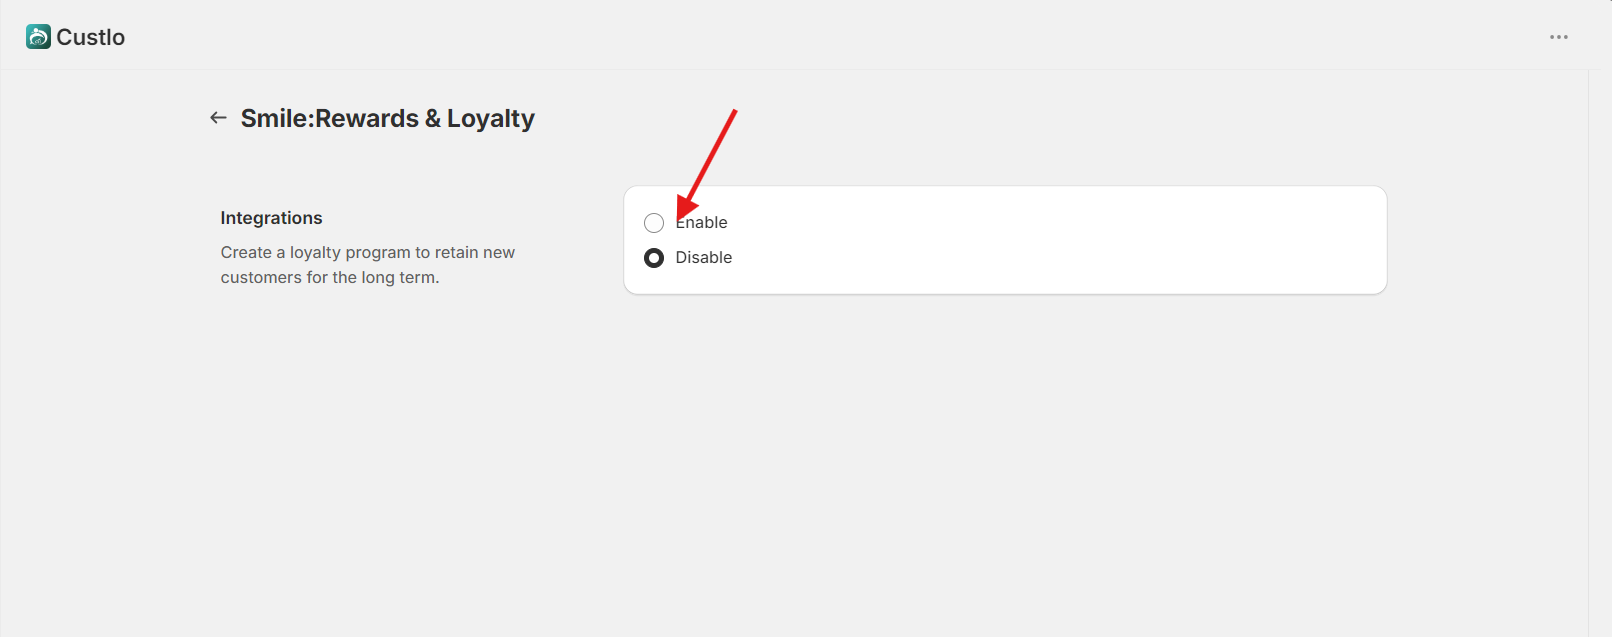Click the top header bar beside Custlo
The image size is (1612, 637).
(x=800, y=36)
